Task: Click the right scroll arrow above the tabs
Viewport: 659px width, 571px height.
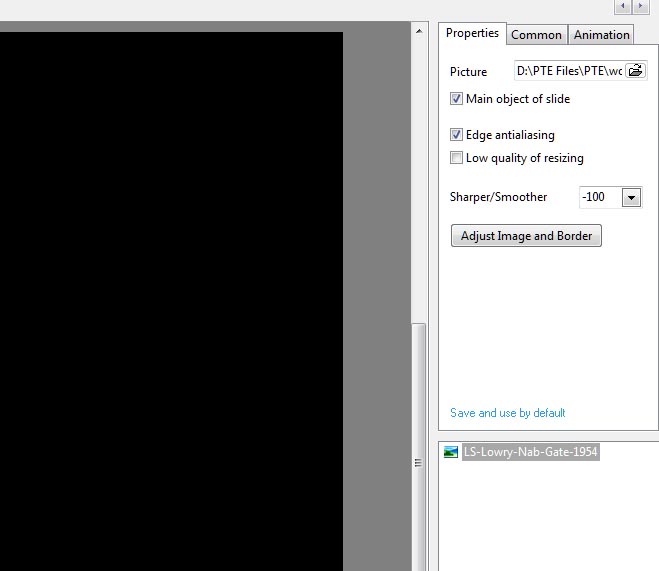Action: pos(639,7)
